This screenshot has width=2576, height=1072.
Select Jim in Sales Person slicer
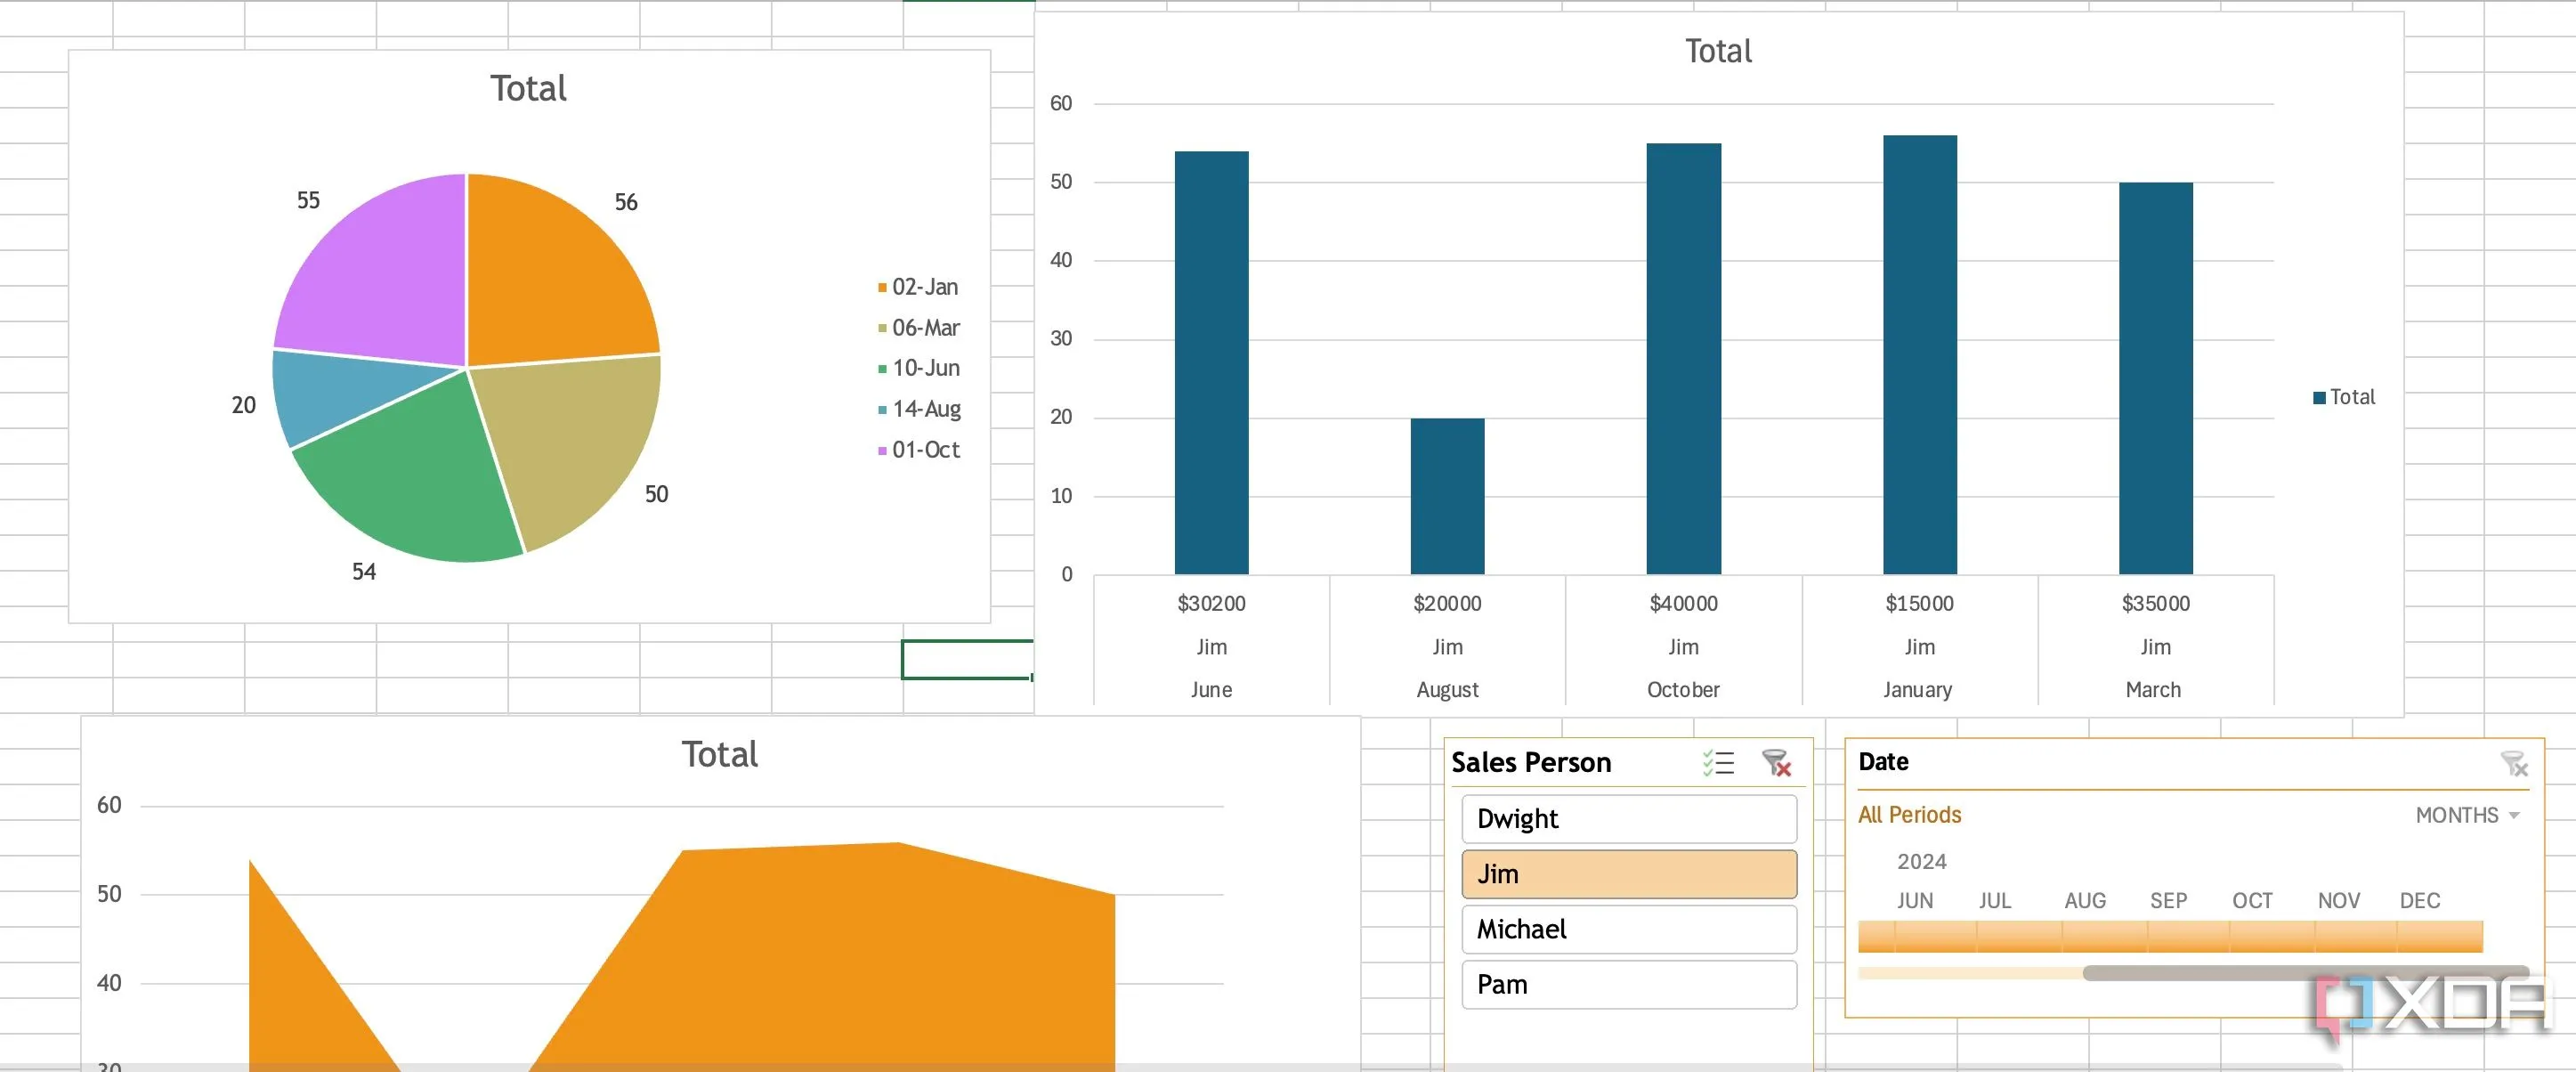(1629, 874)
